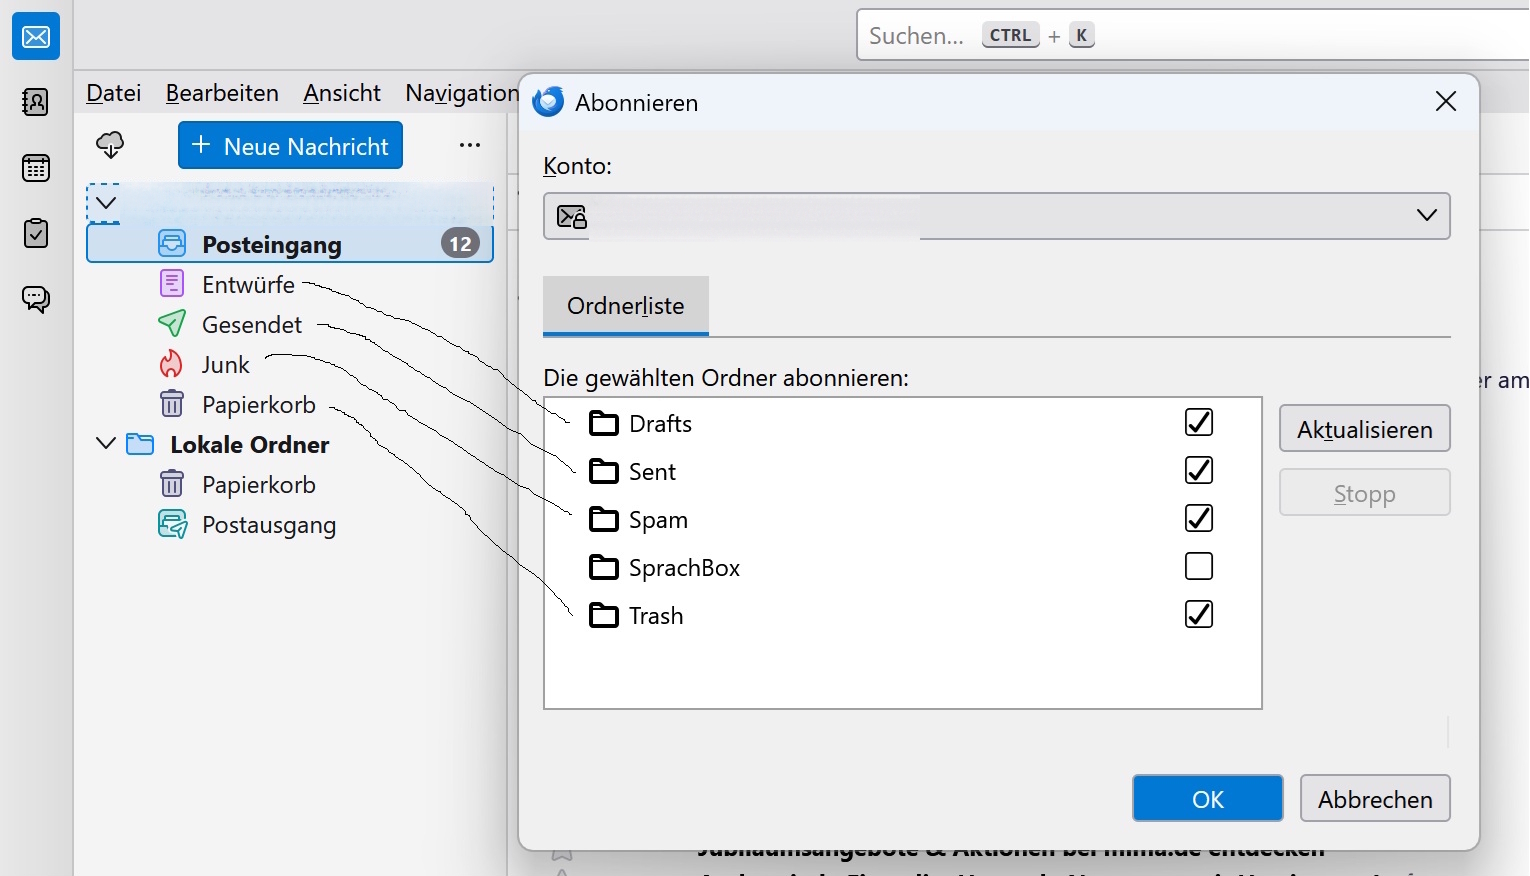
Task: Open folder pane options three-dot menu
Action: (470, 146)
